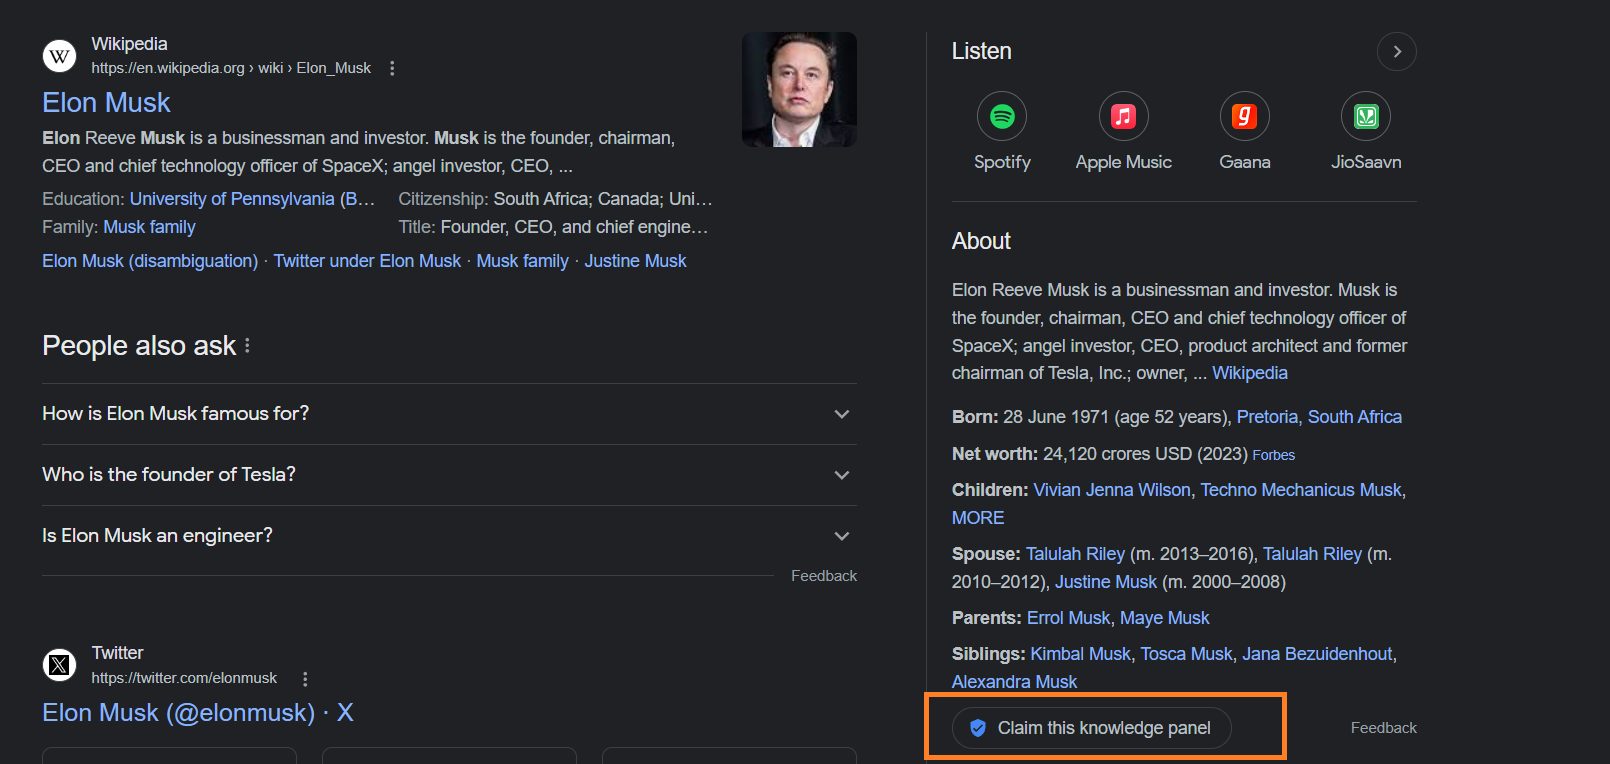Open Musk family sitelink
The width and height of the screenshot is (1610, 764).
(x=522, y=261)
